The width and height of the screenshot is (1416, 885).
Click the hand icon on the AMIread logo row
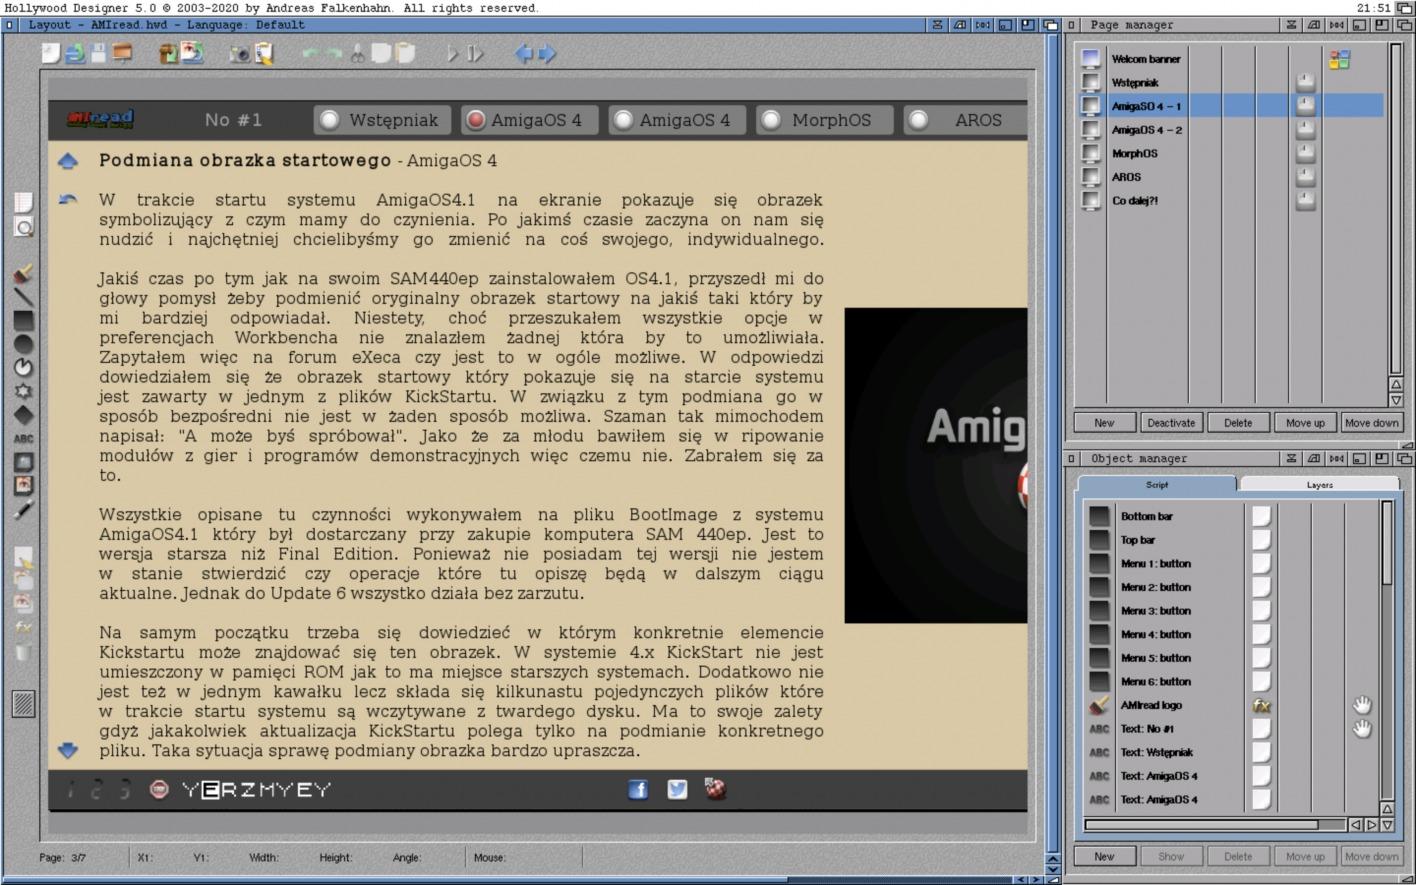coord(1362,705)
